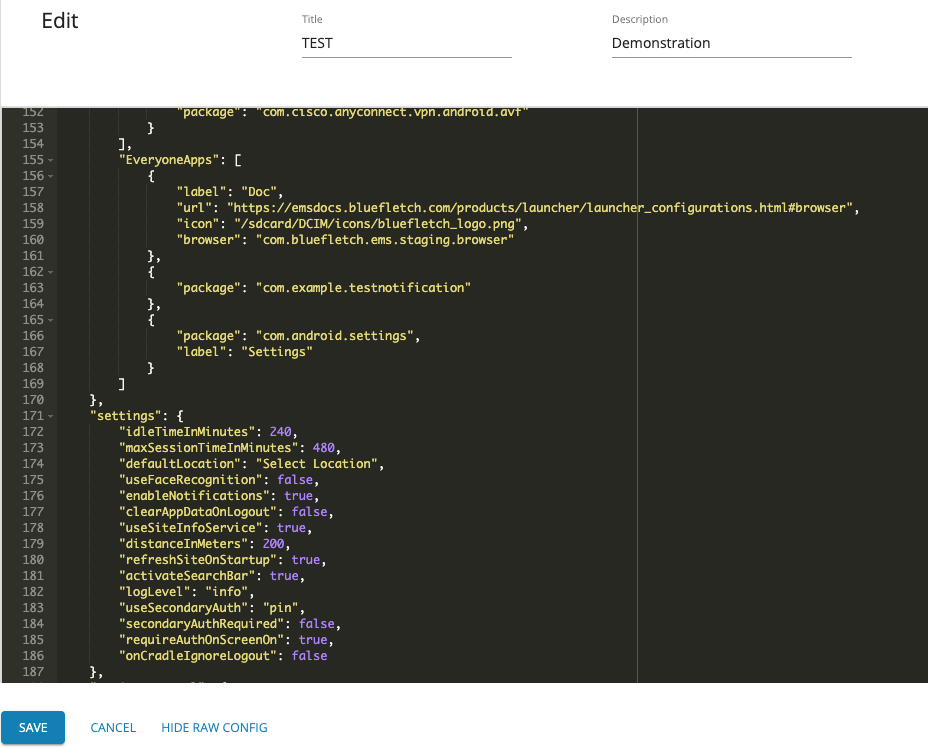
Task: Click refreshSiteOnStartup true value
Action: point(305,559)
